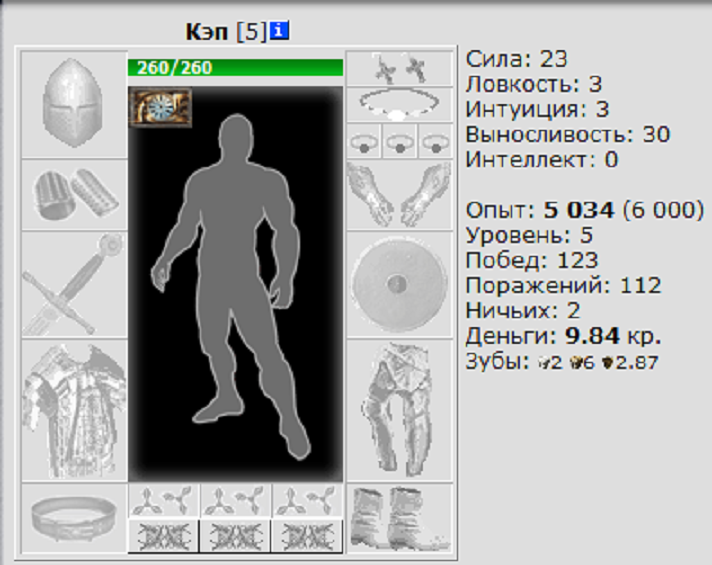Click the first ring slot
This screenshot has height=565, width=712.
[x=363, y=142]
